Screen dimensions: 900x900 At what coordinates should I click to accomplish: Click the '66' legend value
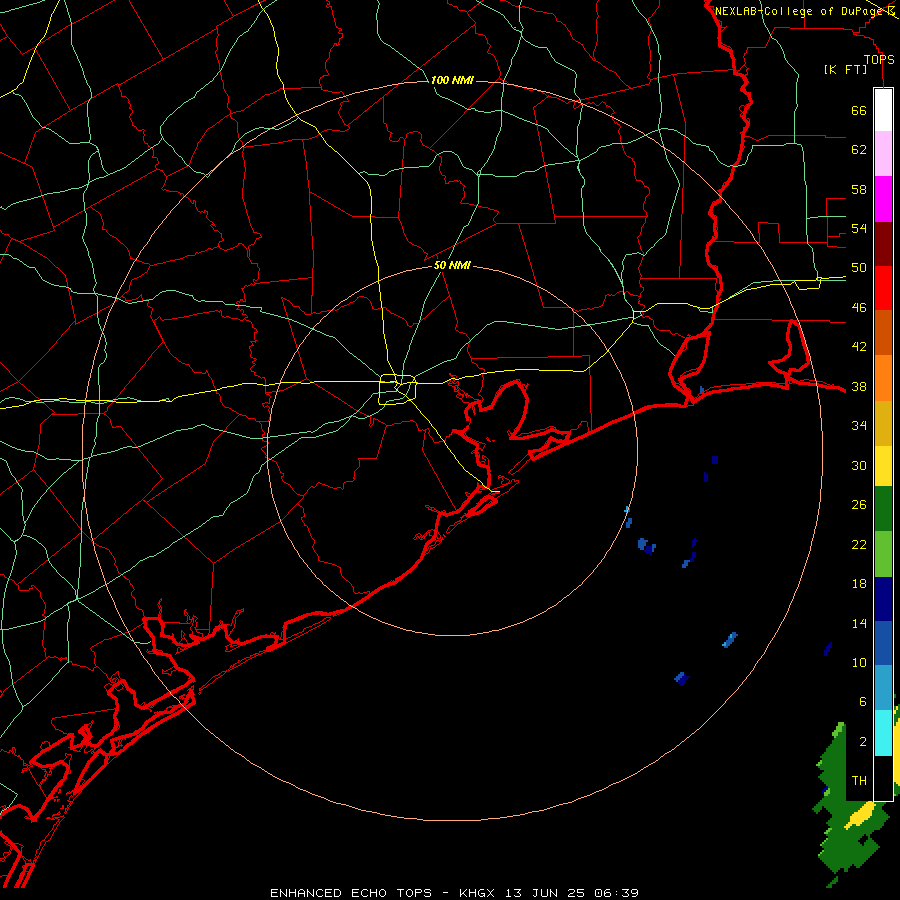pyautogui.click(x=859, y=110)
